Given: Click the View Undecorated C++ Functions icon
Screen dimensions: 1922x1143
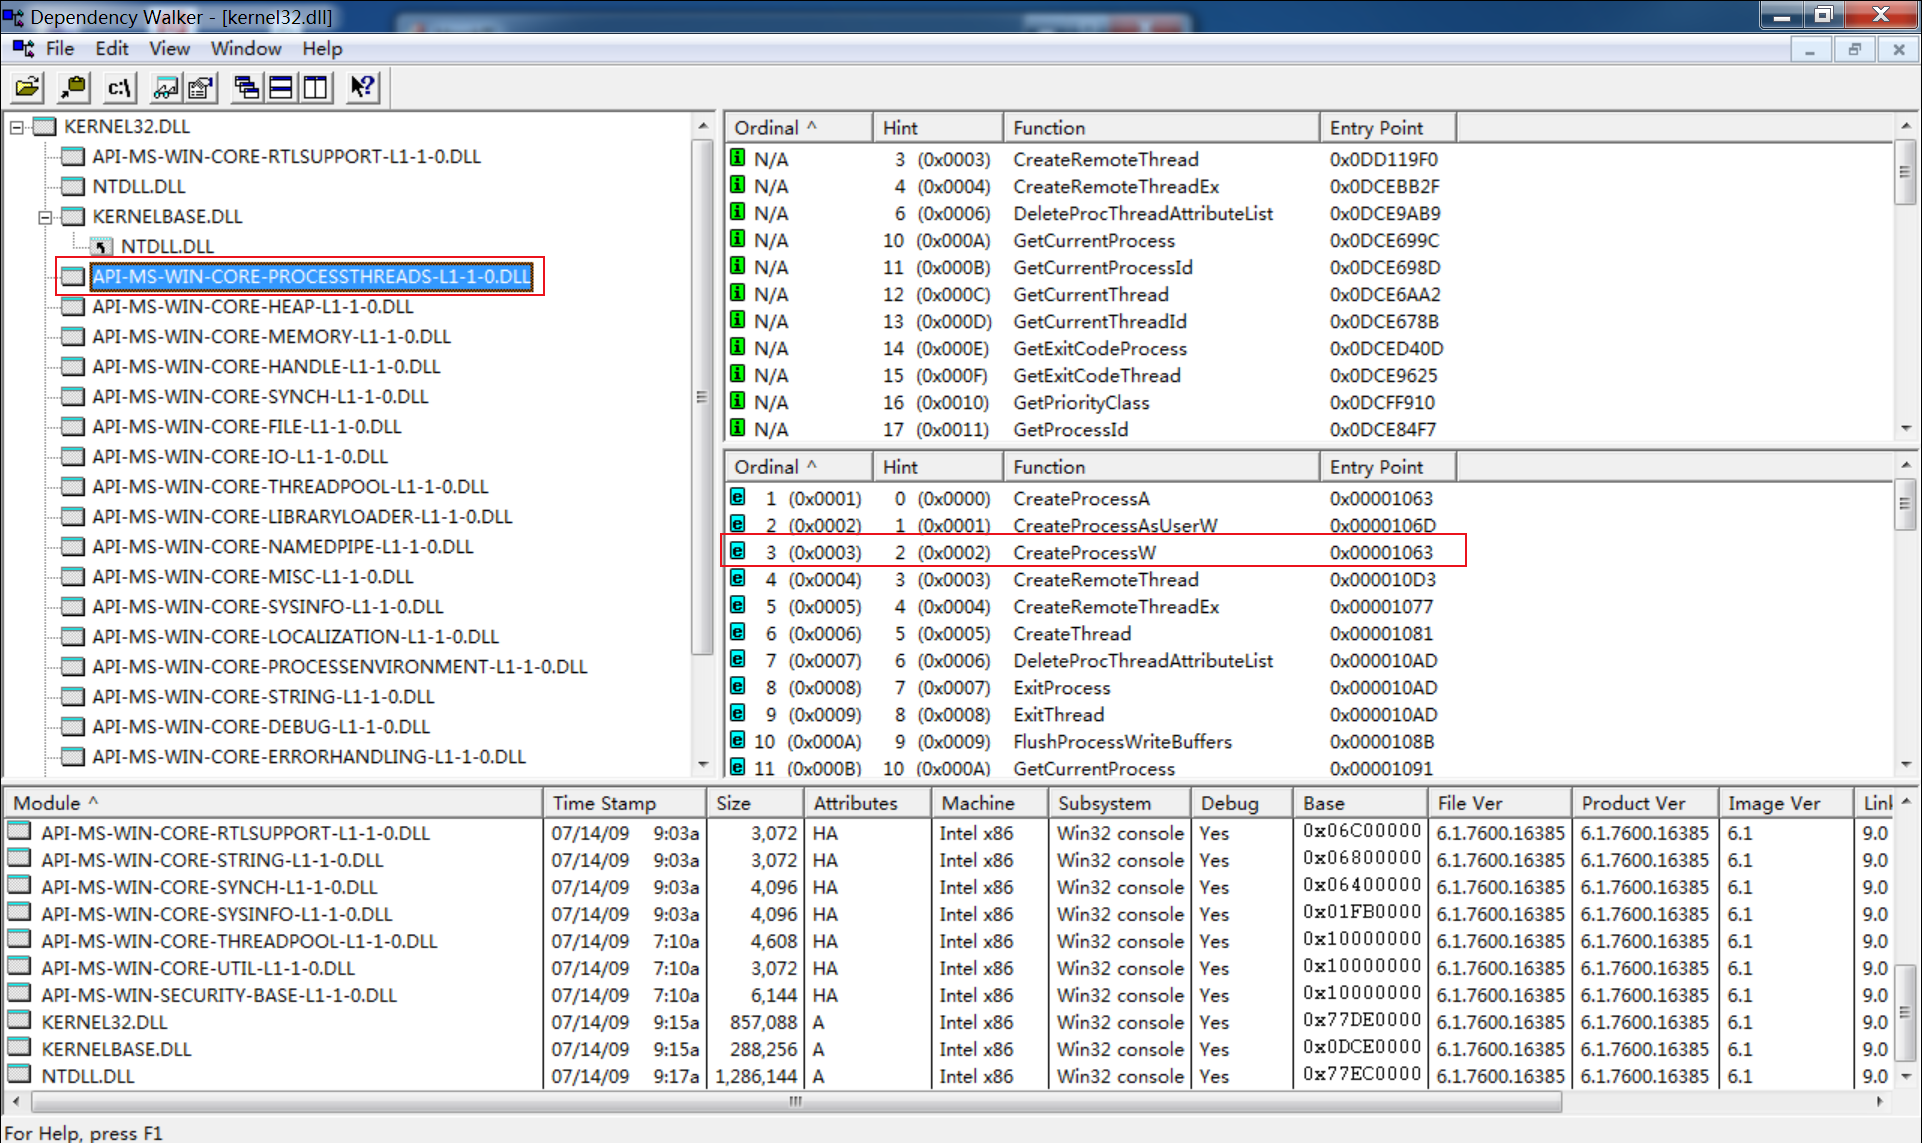Looking at the screenshot, I should 163,87.
